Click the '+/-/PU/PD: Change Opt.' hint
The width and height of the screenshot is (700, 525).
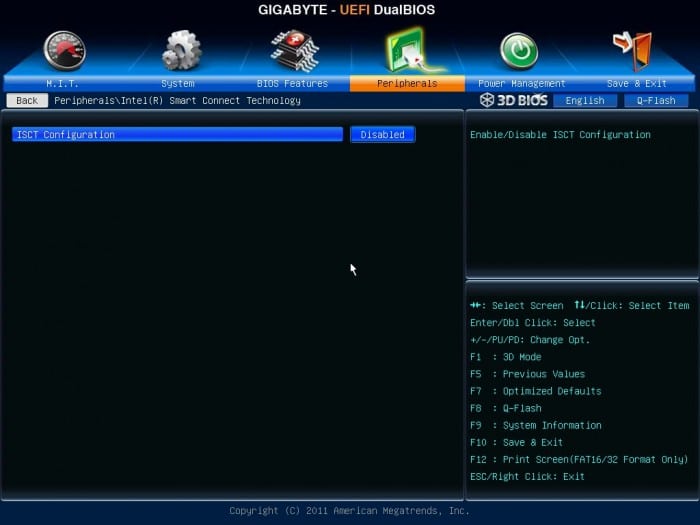530,340
